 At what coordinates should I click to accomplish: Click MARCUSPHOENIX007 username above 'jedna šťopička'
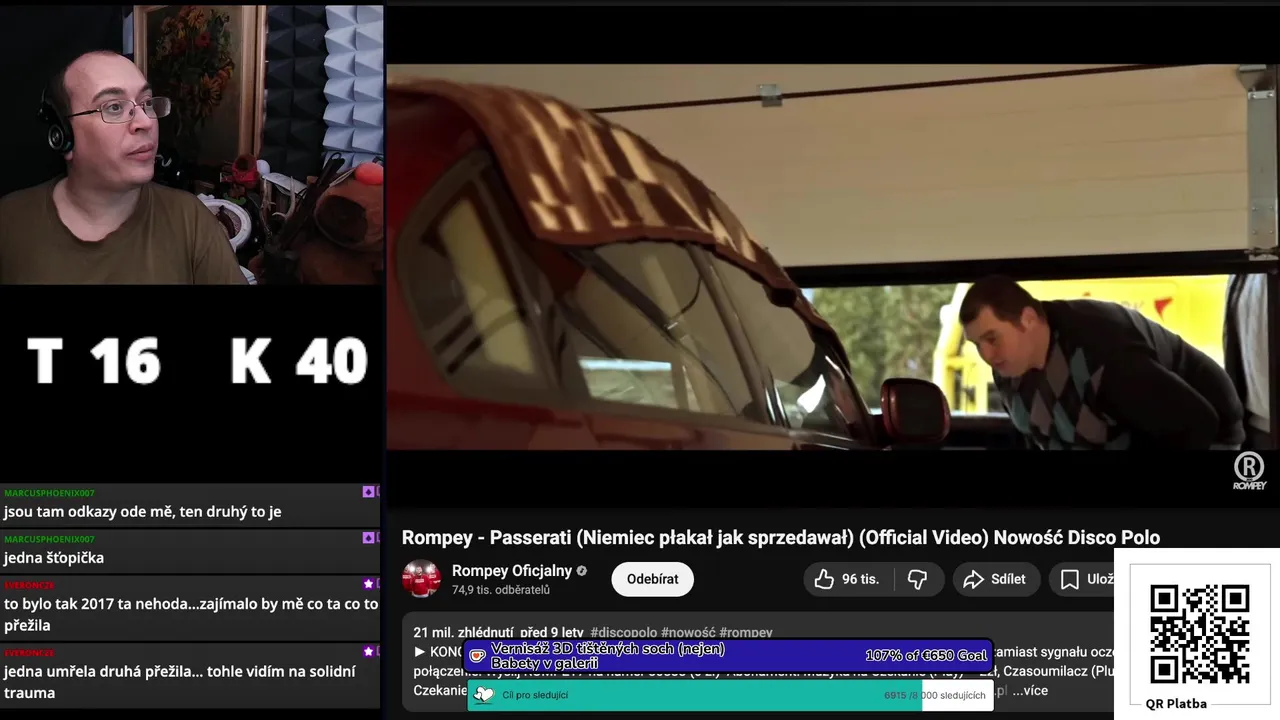click(x=49, y=539)
